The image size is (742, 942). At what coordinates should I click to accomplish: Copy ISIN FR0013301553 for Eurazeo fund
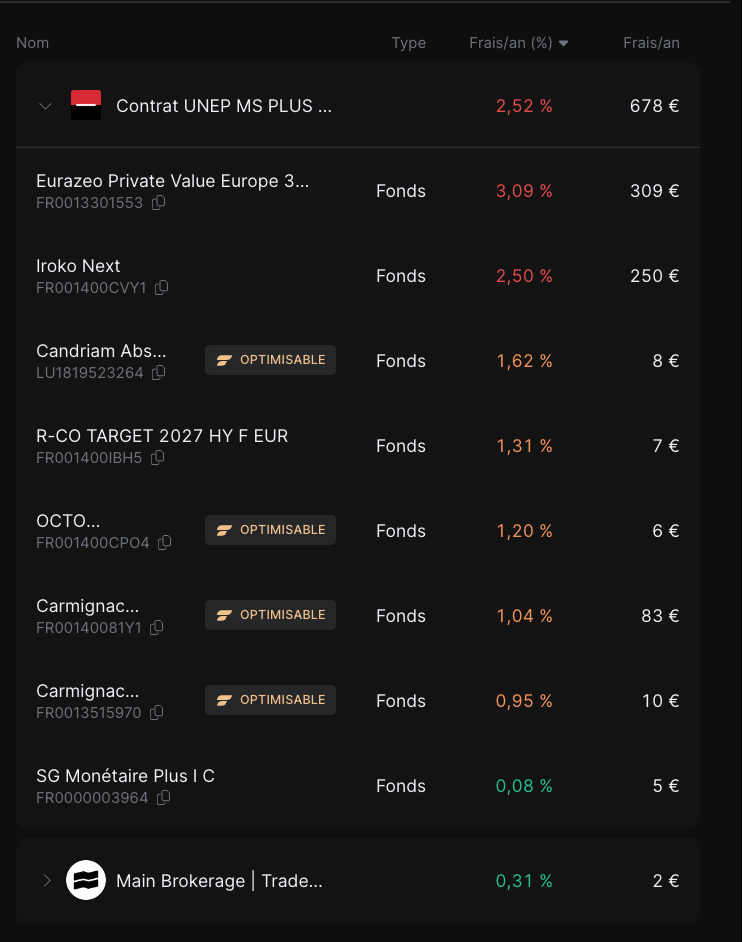(x=159, y=203)
